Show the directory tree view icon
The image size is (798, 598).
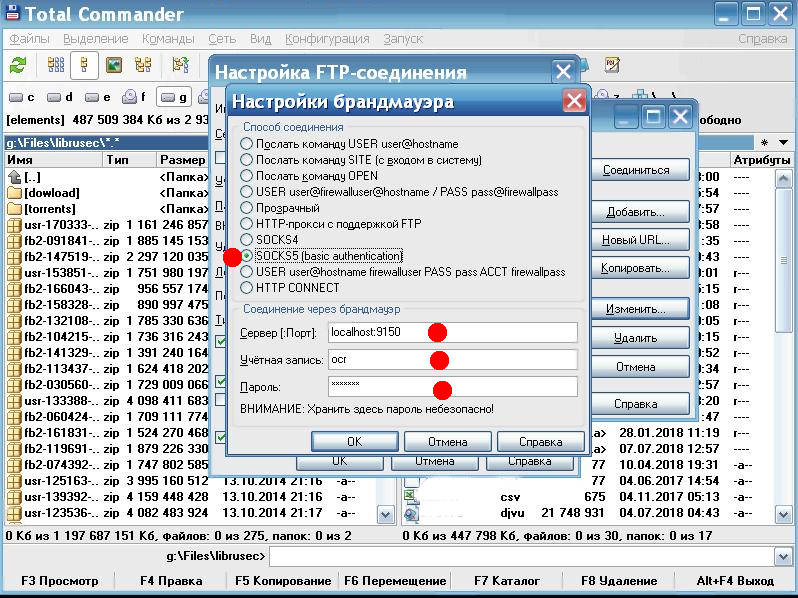143,65
